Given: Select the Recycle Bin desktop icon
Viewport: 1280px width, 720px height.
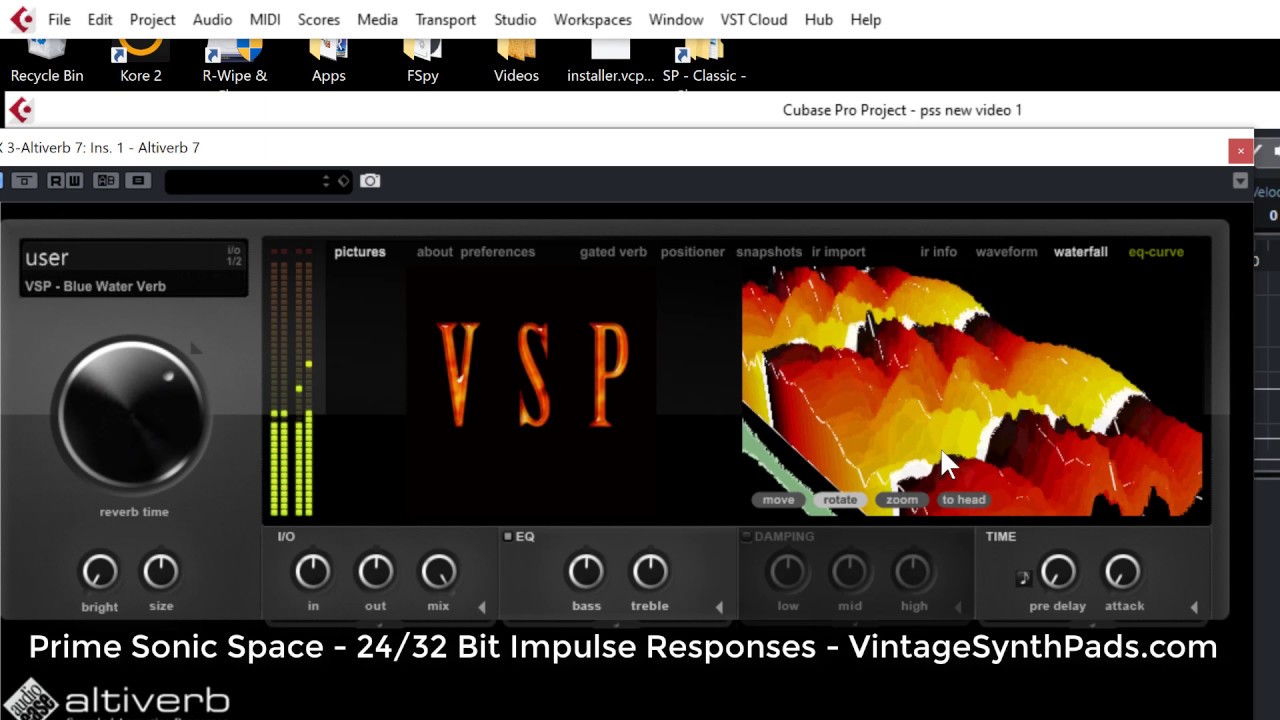Looking at the screenshot, I should pyautogui.click(x=46, y=62).
